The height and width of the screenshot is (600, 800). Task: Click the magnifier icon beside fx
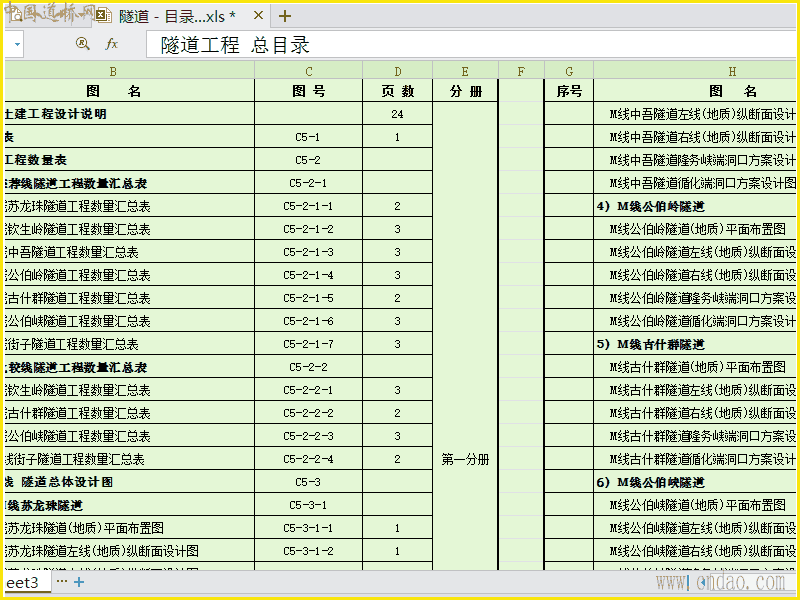[82, 44]
